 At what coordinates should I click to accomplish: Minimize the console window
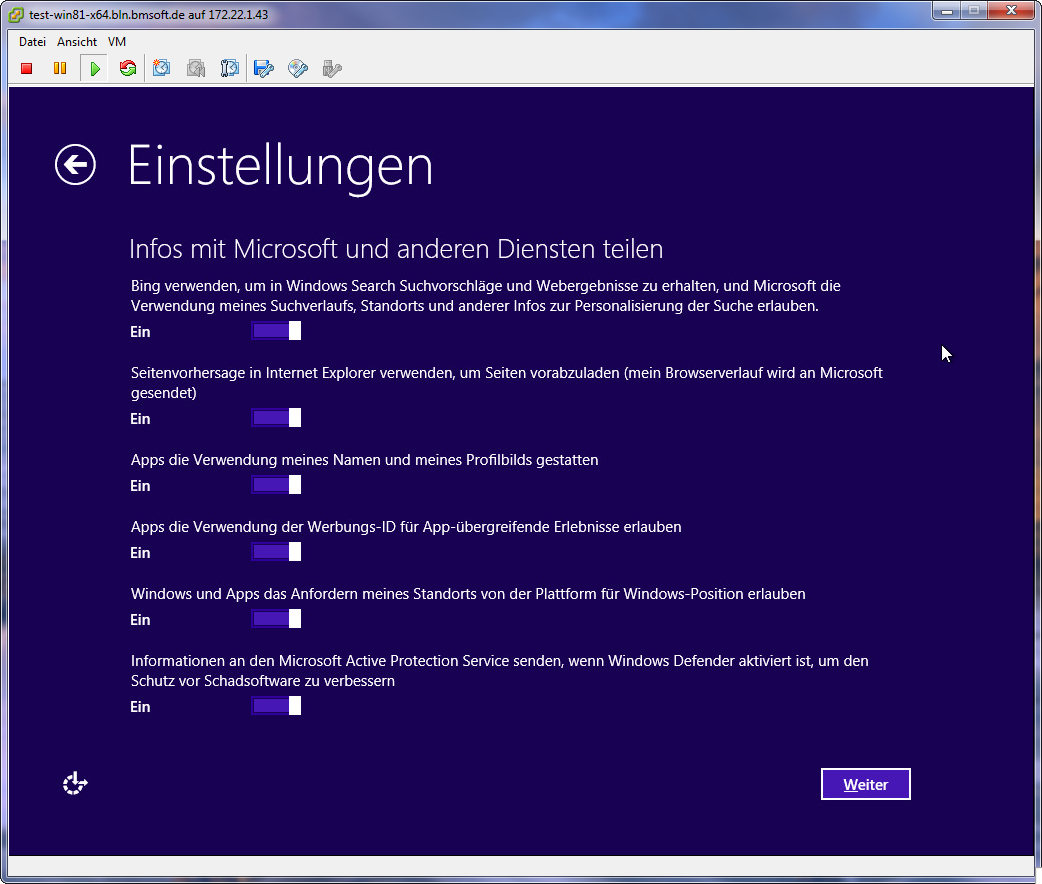947,11
